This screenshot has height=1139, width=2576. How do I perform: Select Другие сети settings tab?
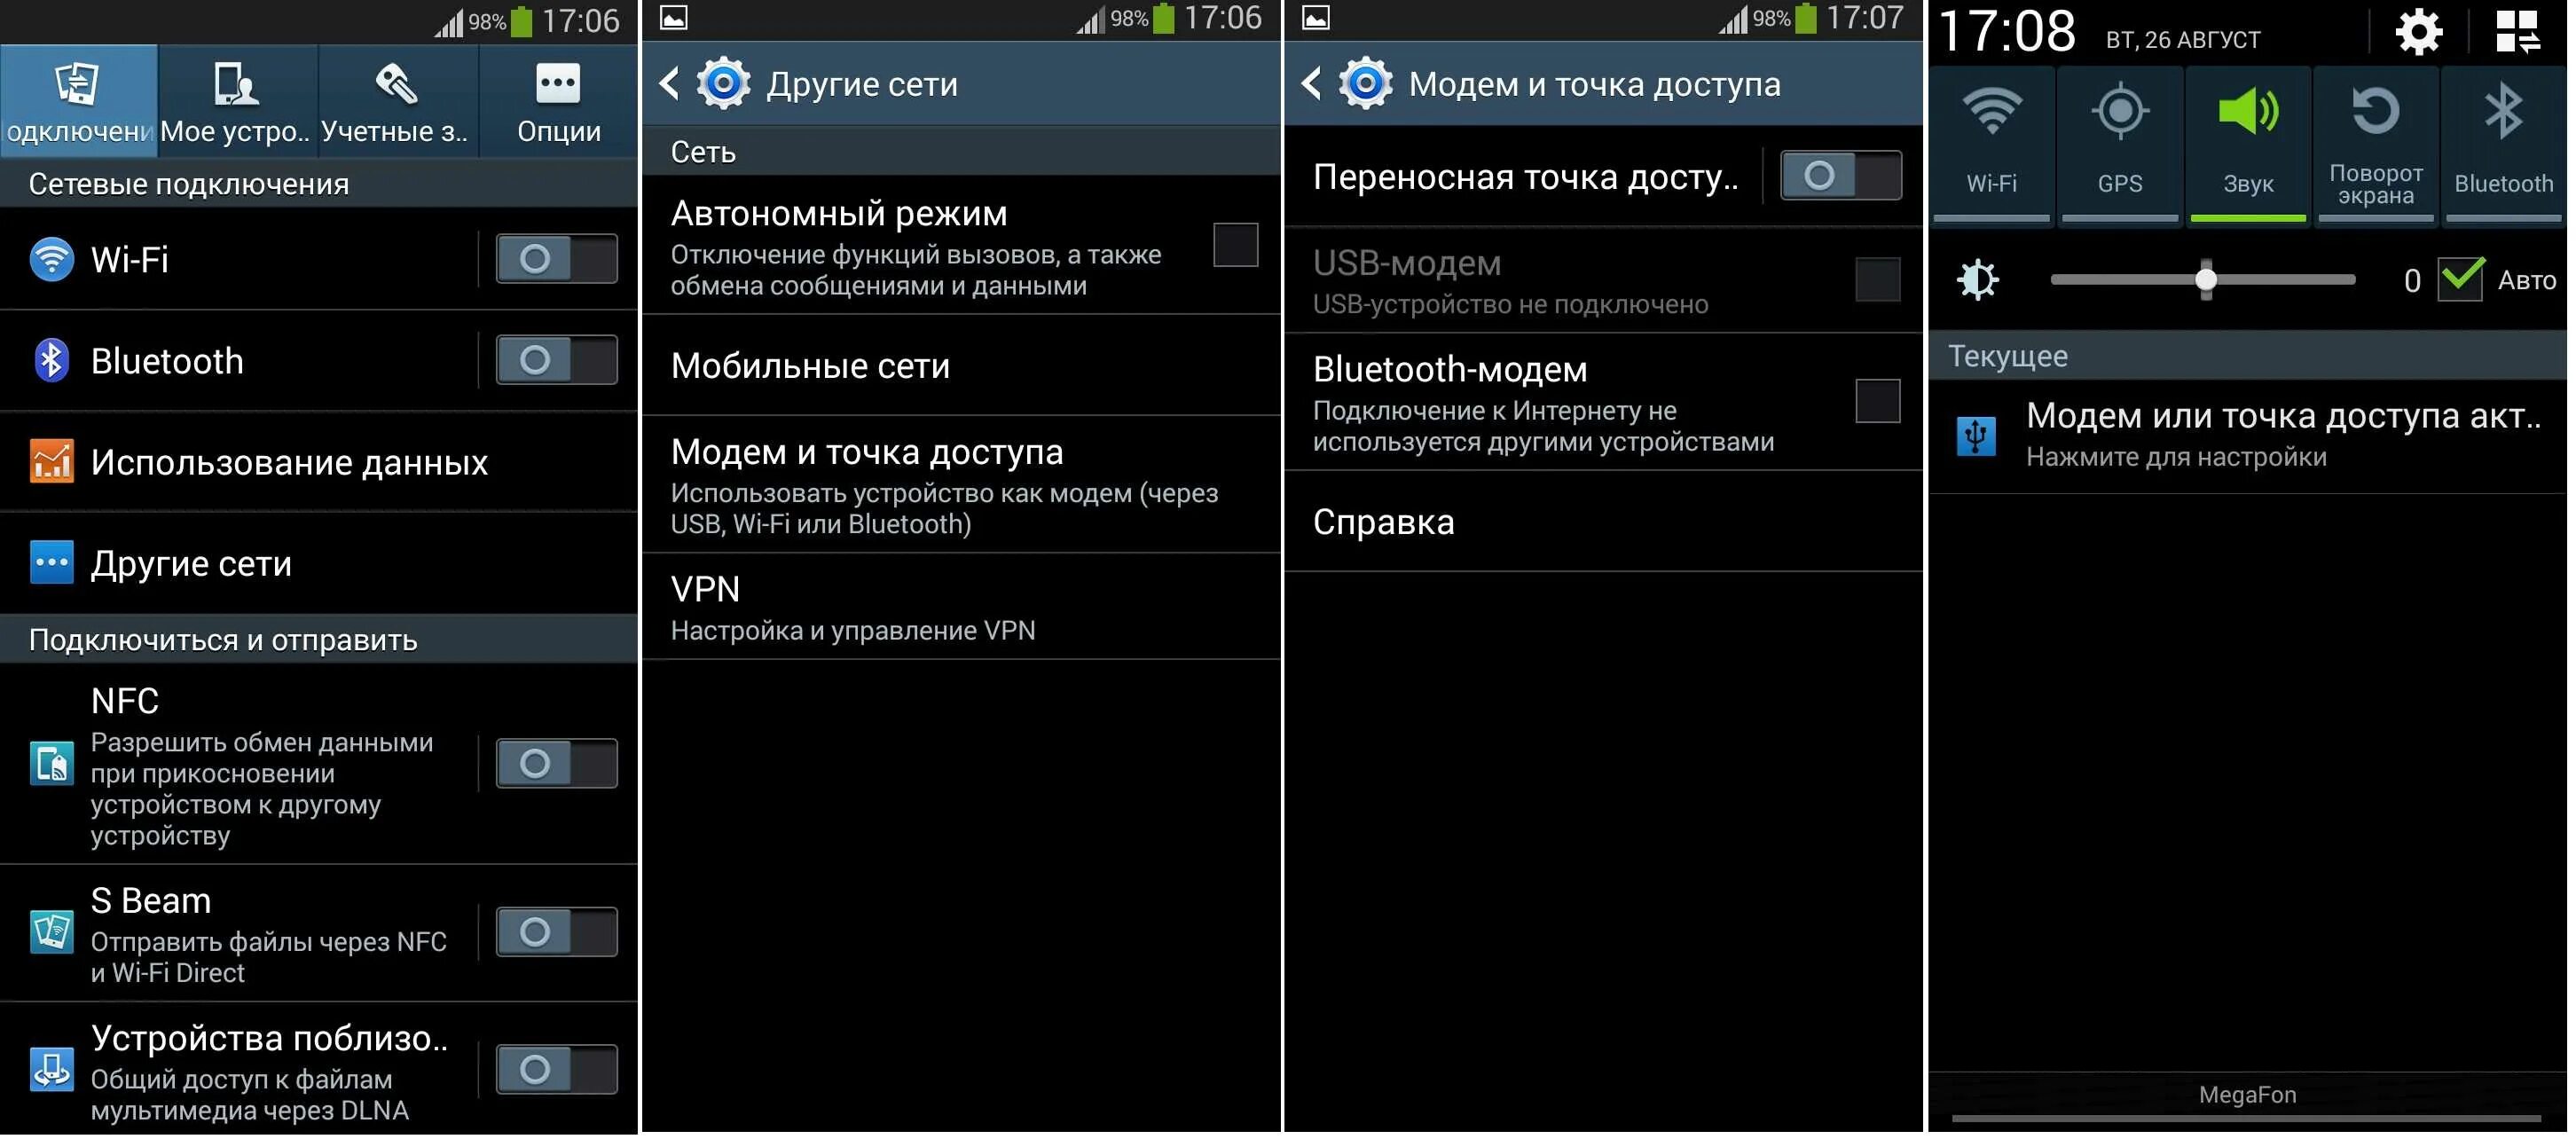click(194, 561)
